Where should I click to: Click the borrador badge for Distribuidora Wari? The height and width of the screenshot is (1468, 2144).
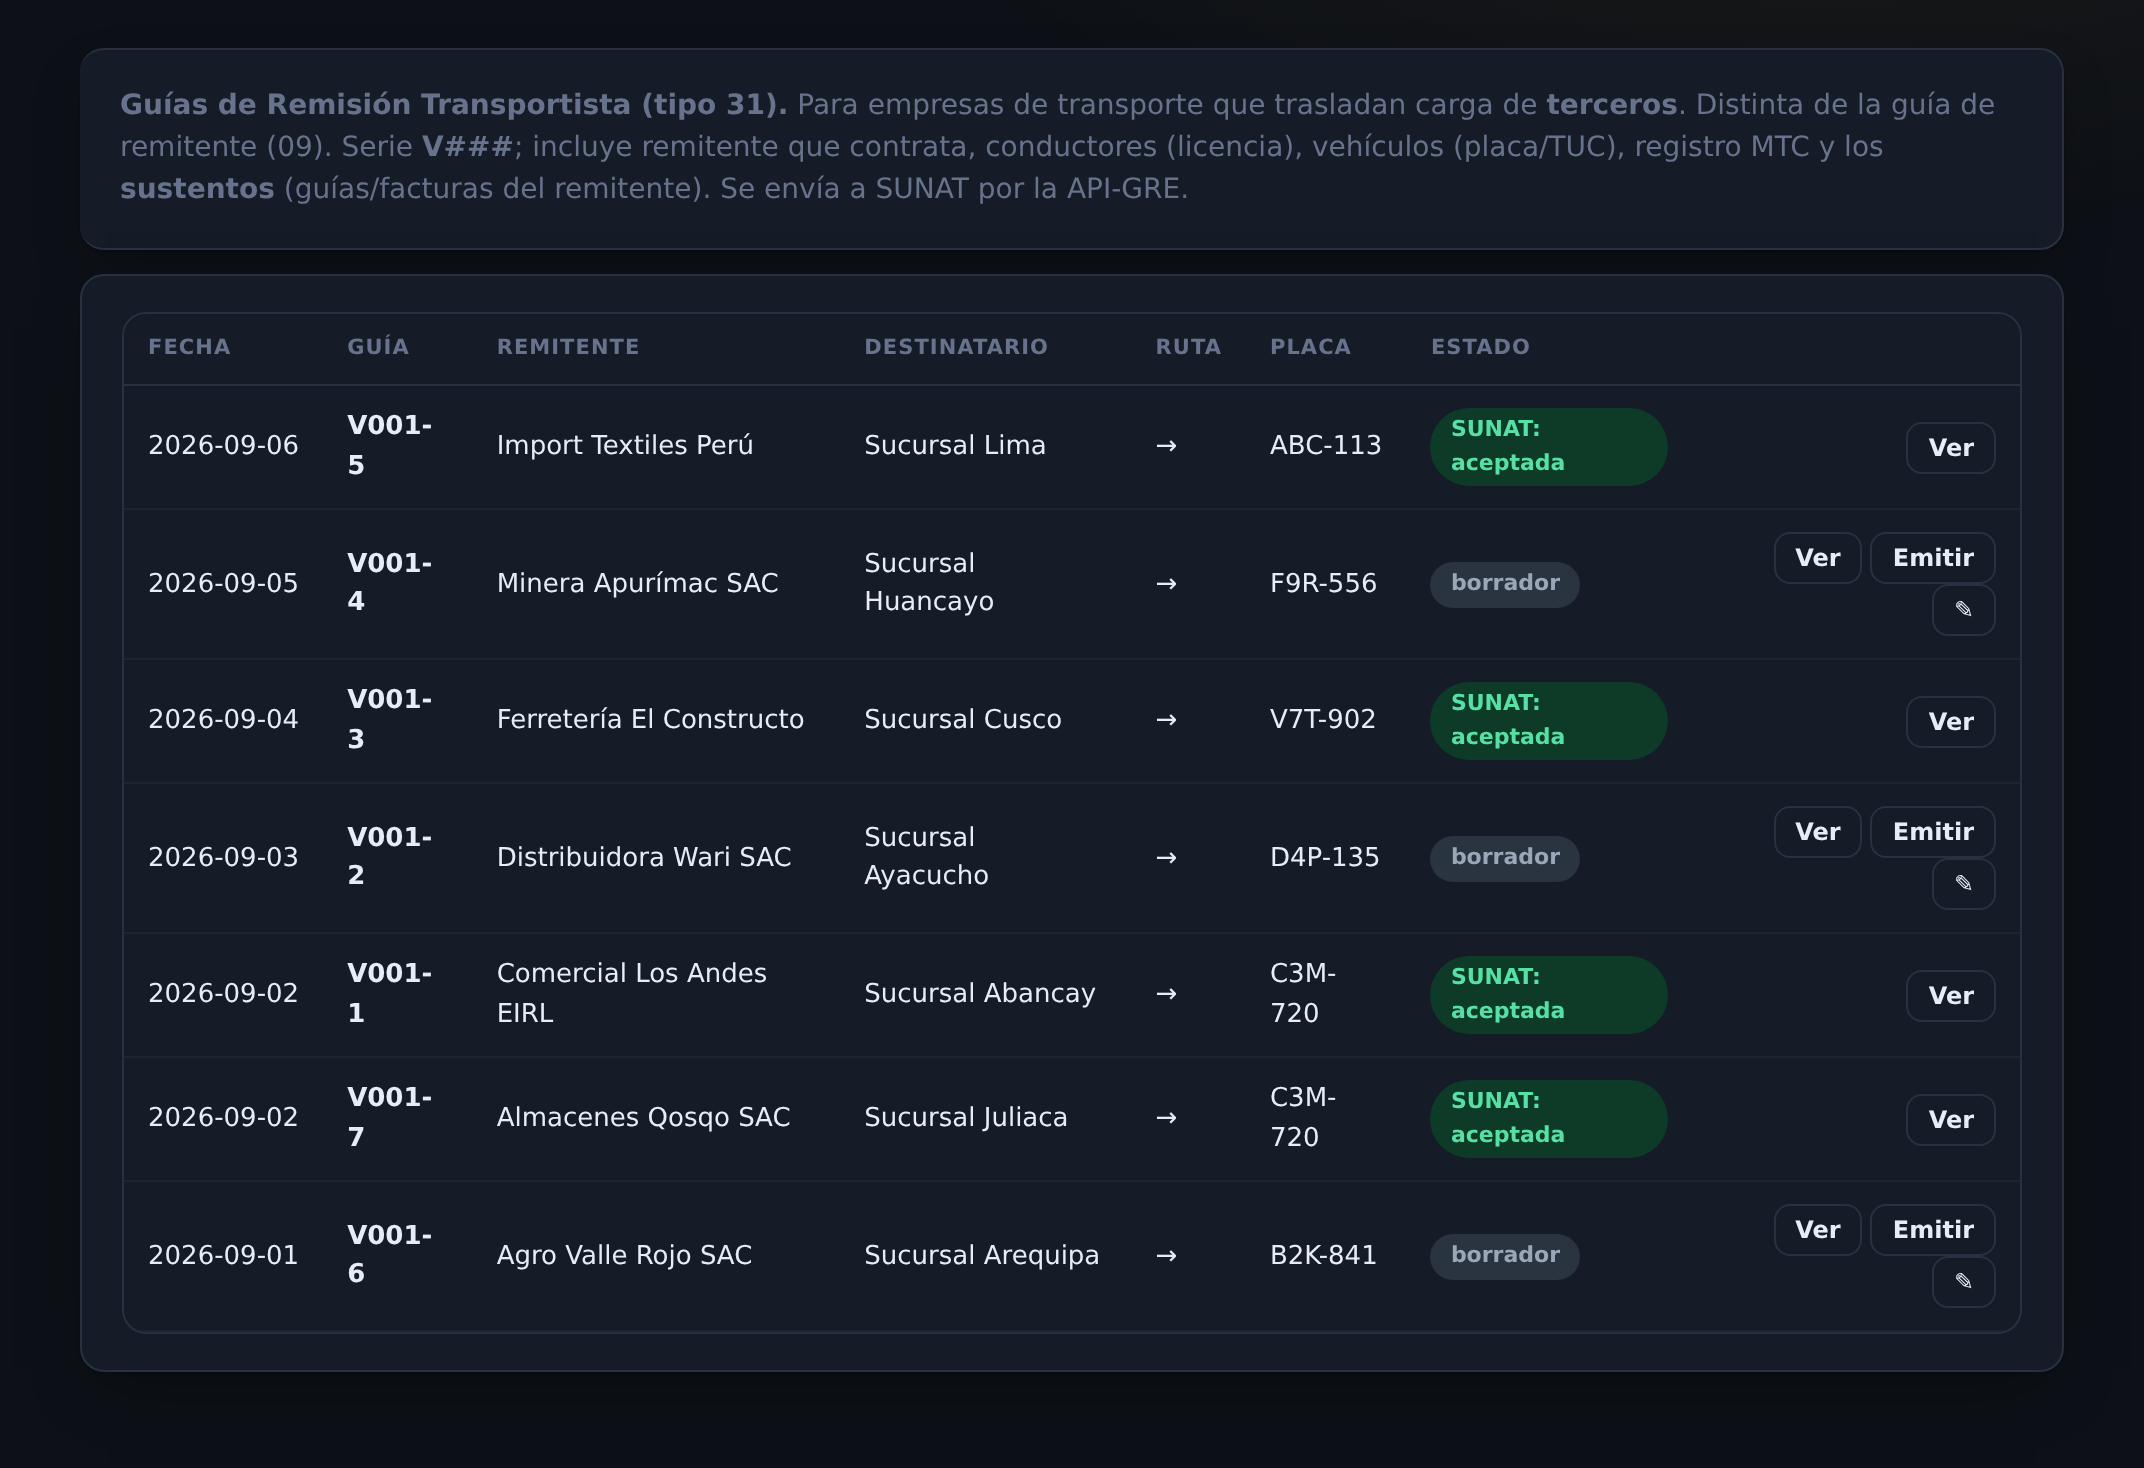(1504, 858)
